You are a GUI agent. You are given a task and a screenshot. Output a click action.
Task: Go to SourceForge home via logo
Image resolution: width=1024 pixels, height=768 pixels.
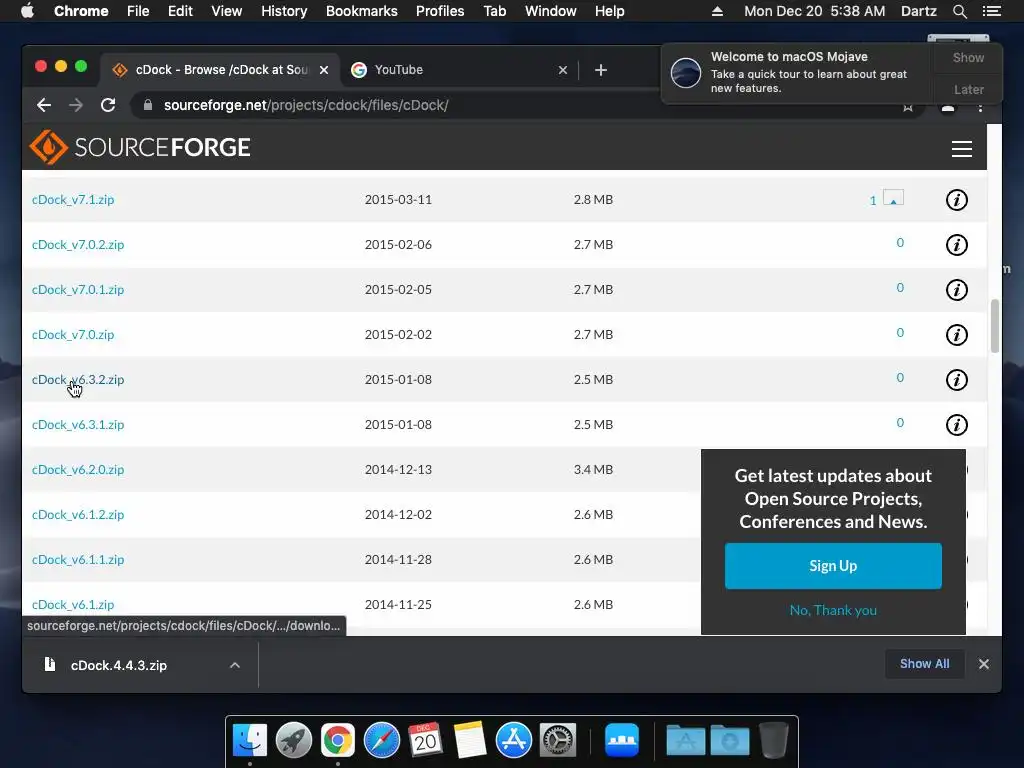[140, 147]
